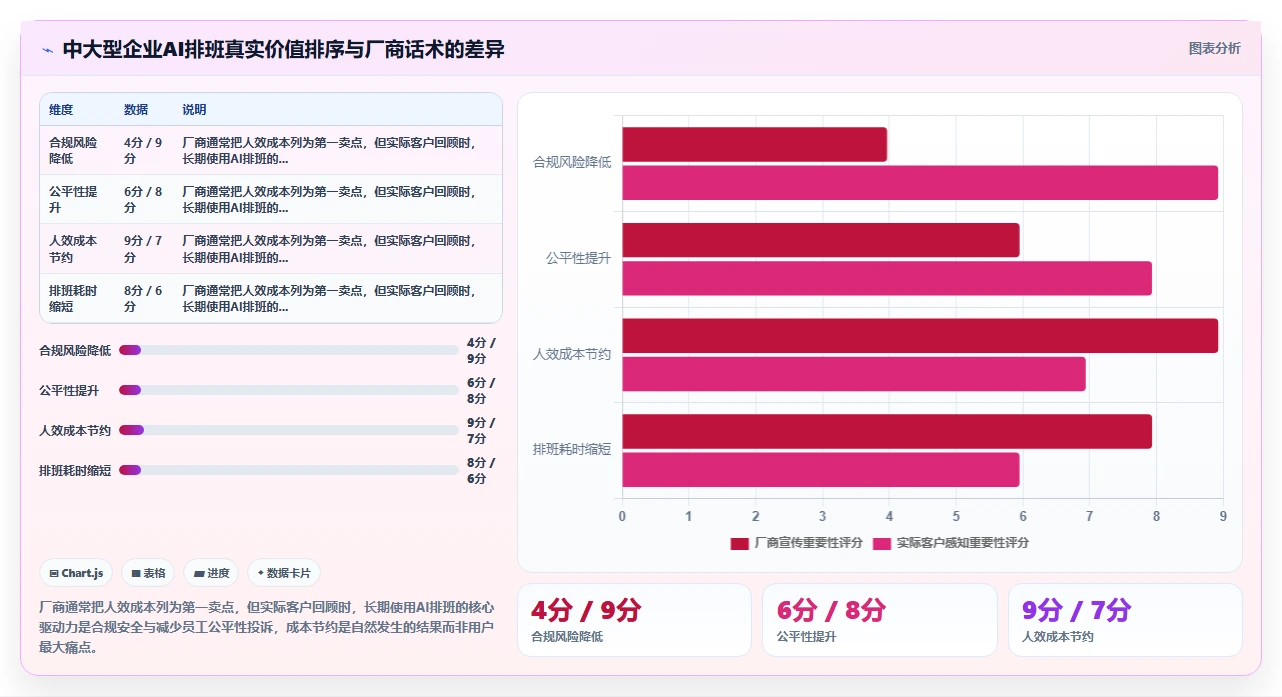Click the 合规风险降低 progress bar
1282x697 pixels.
pos(289,350)
